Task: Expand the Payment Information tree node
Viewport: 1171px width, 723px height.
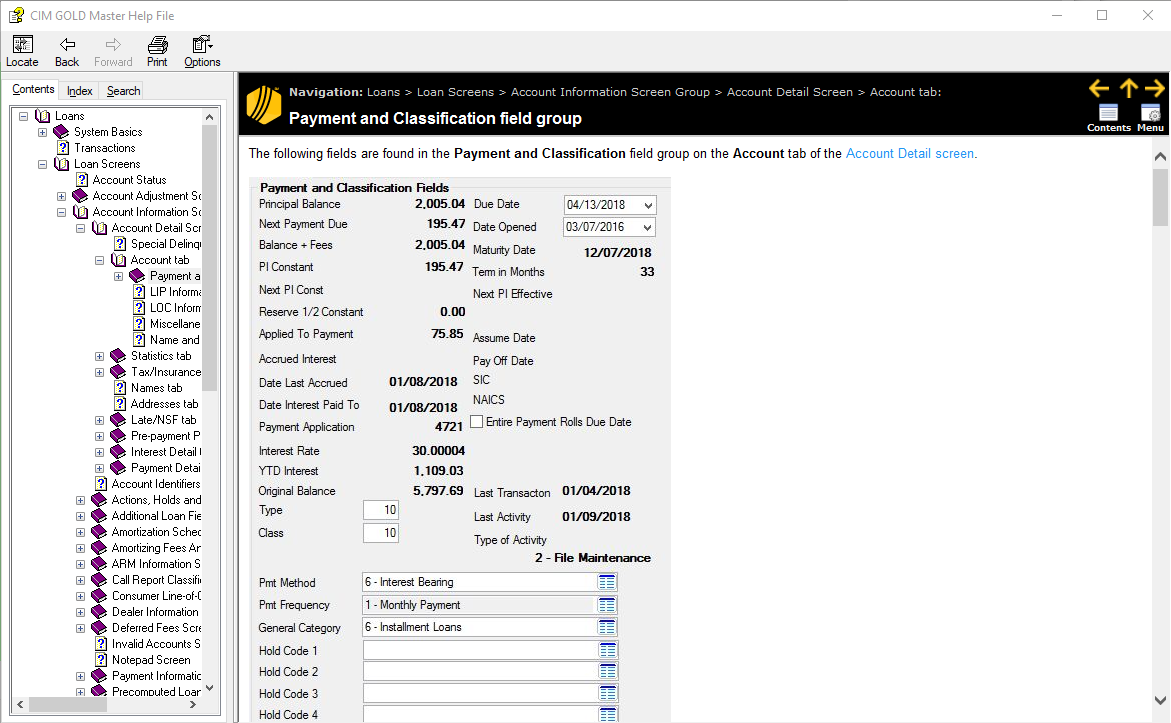Action: (x=81, y=676)
